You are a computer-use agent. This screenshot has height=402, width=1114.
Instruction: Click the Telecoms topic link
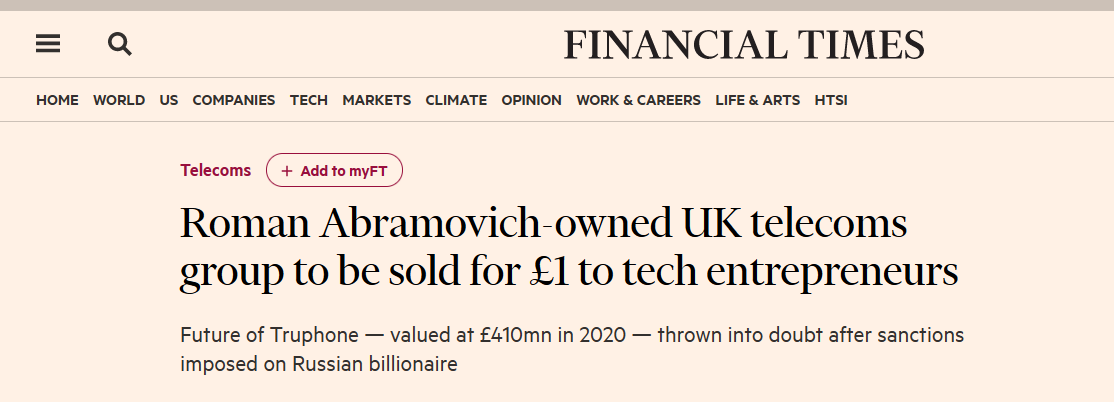click(215, 171)
